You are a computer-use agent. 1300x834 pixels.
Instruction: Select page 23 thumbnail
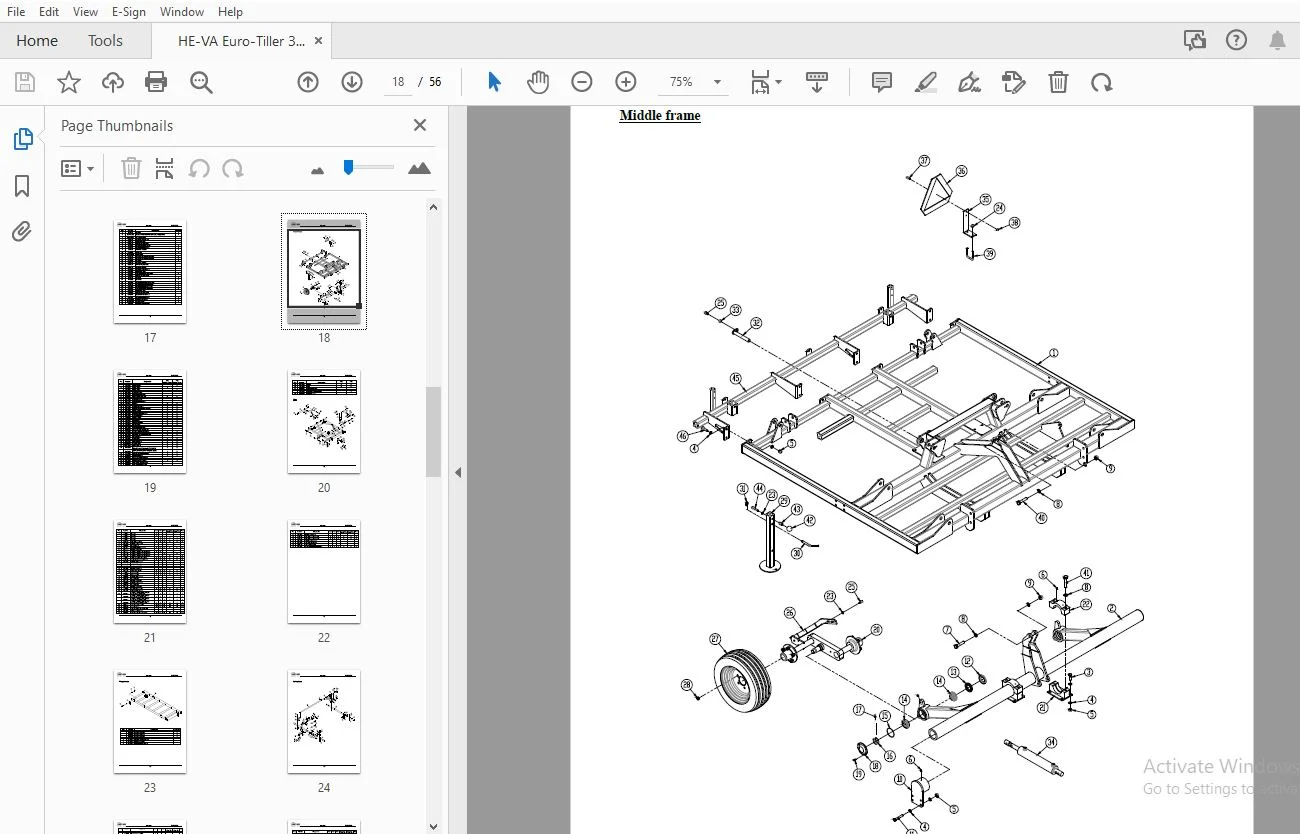(150, 722)
